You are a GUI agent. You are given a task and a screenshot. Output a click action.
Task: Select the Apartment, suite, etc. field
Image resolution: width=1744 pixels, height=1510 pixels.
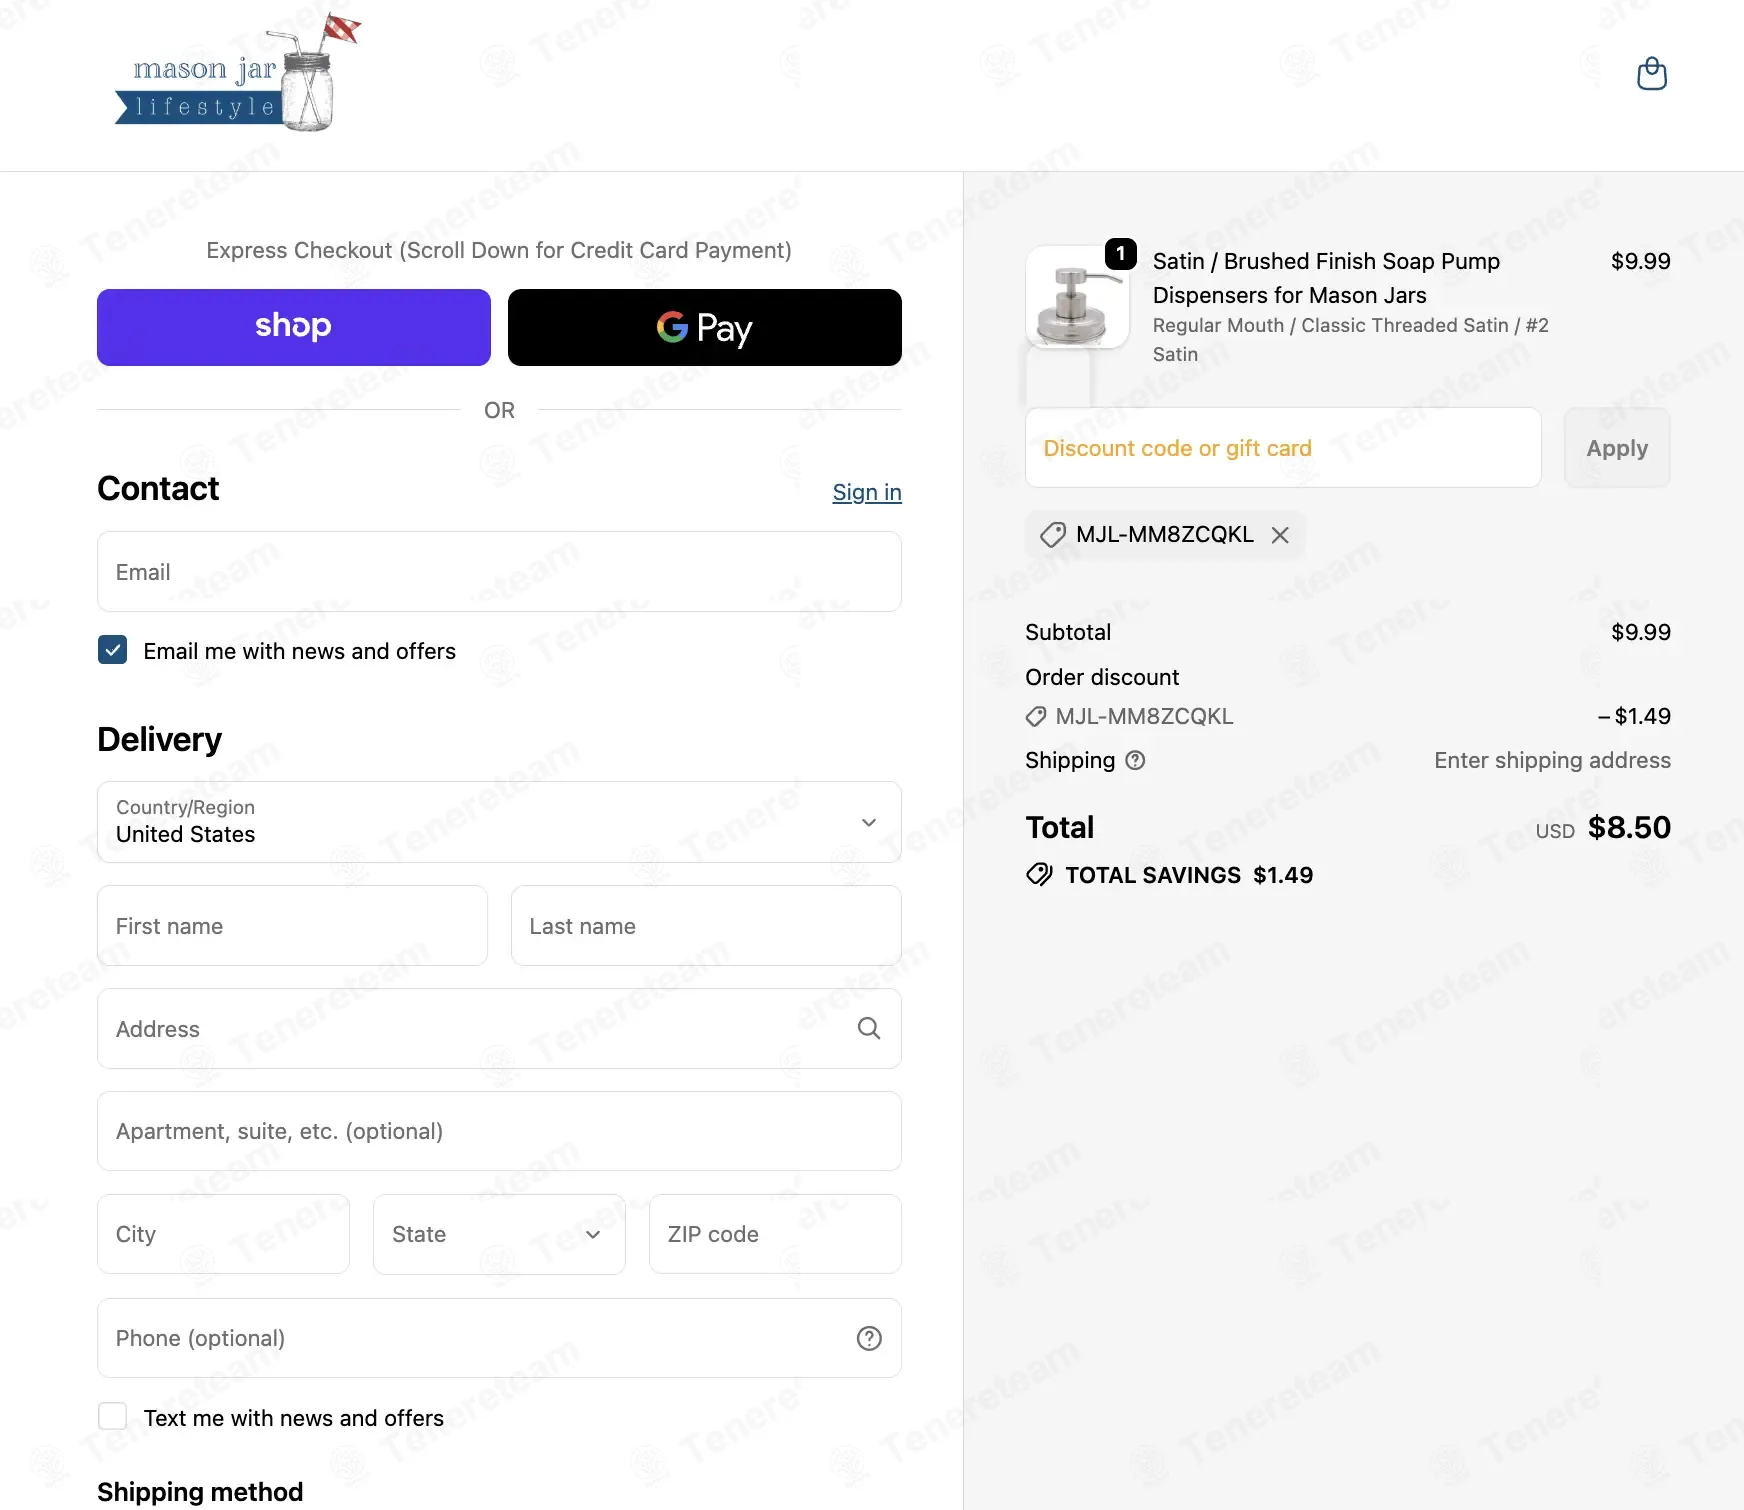499,1131
